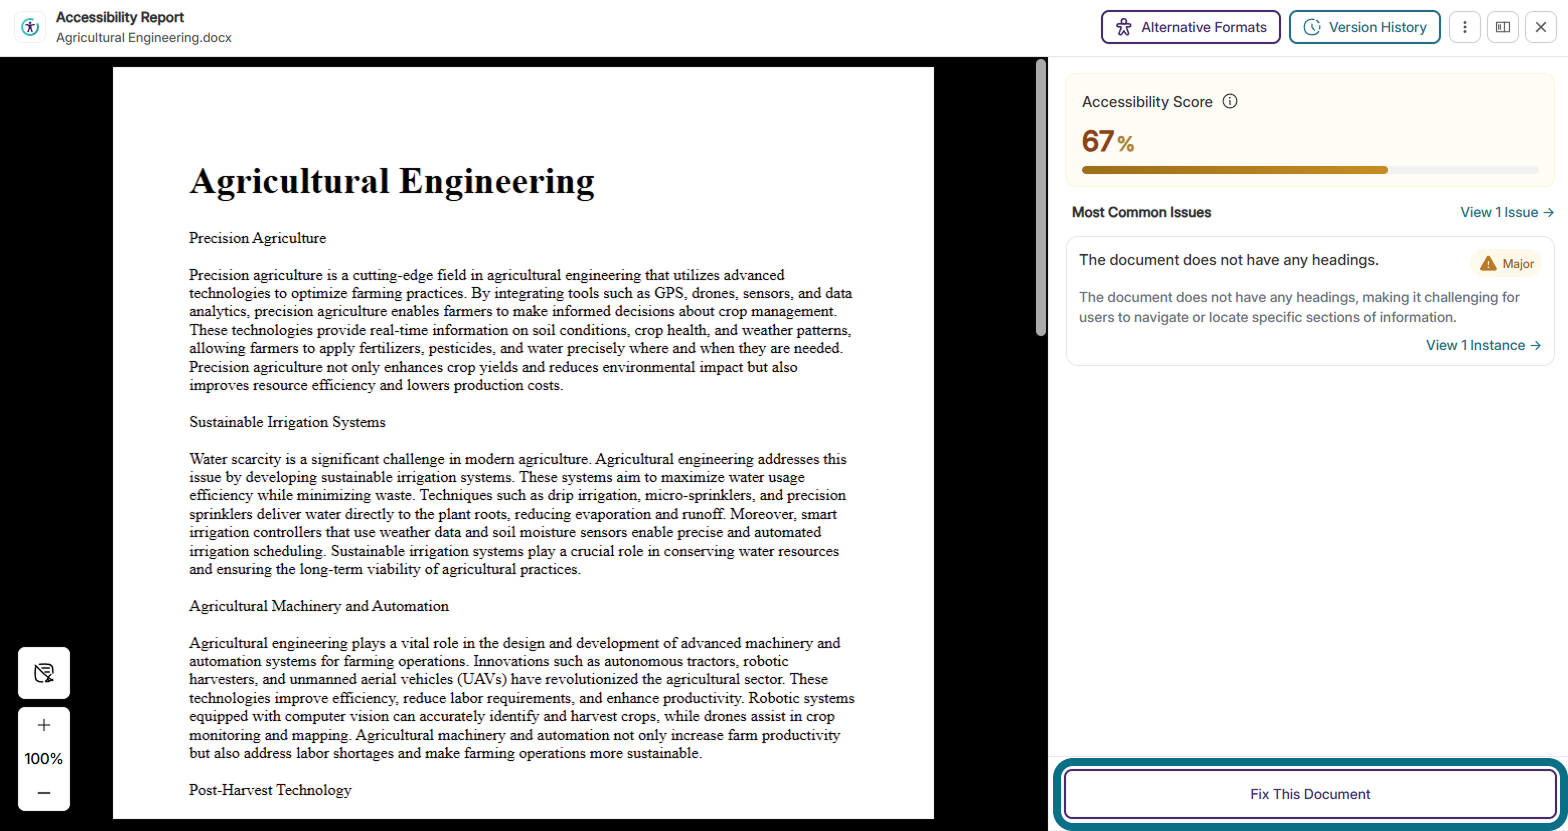Viewport: 1568px width, 831px height.
Task: Click the 100% zoom level
Action: point(44,759)
